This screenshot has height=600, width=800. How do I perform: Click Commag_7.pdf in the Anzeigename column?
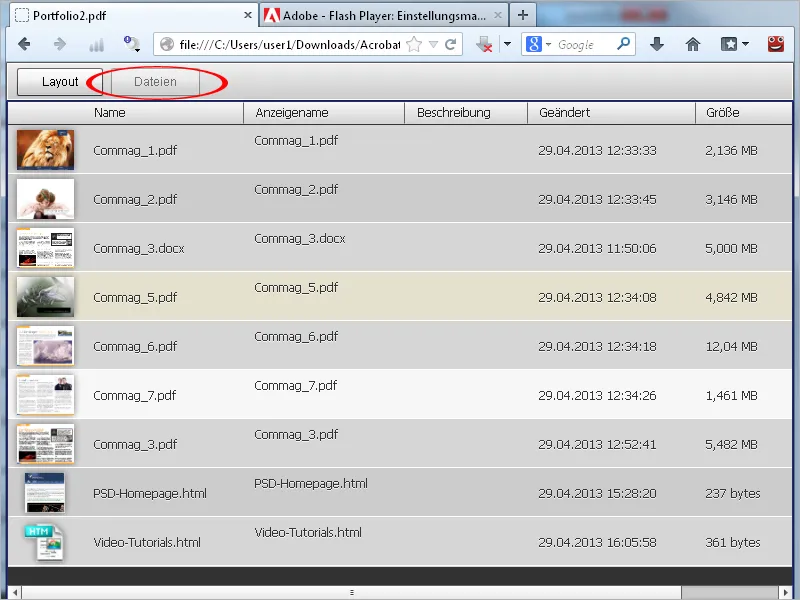point(295,386)
